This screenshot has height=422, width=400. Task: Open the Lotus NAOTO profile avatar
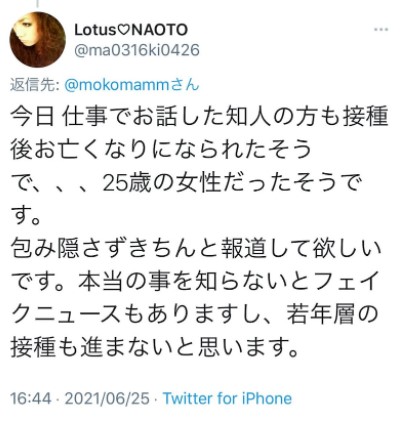[37, 40]
